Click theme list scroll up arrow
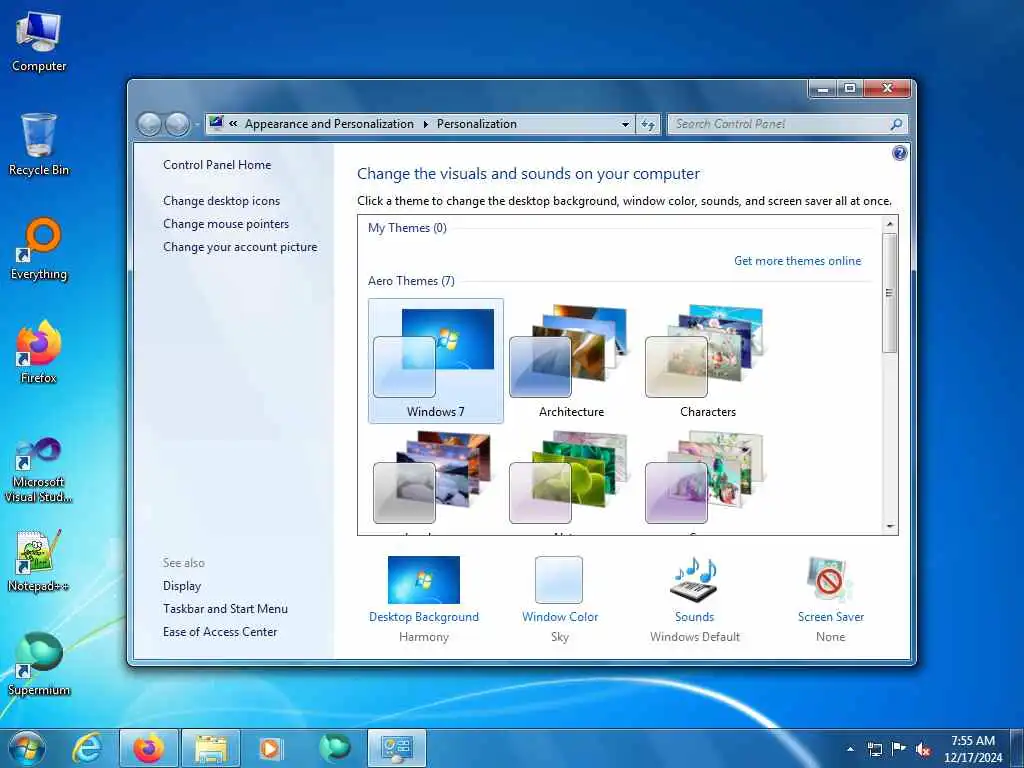Image resolution: width=1024 pixels, height=768 pixels. (889, 224)
